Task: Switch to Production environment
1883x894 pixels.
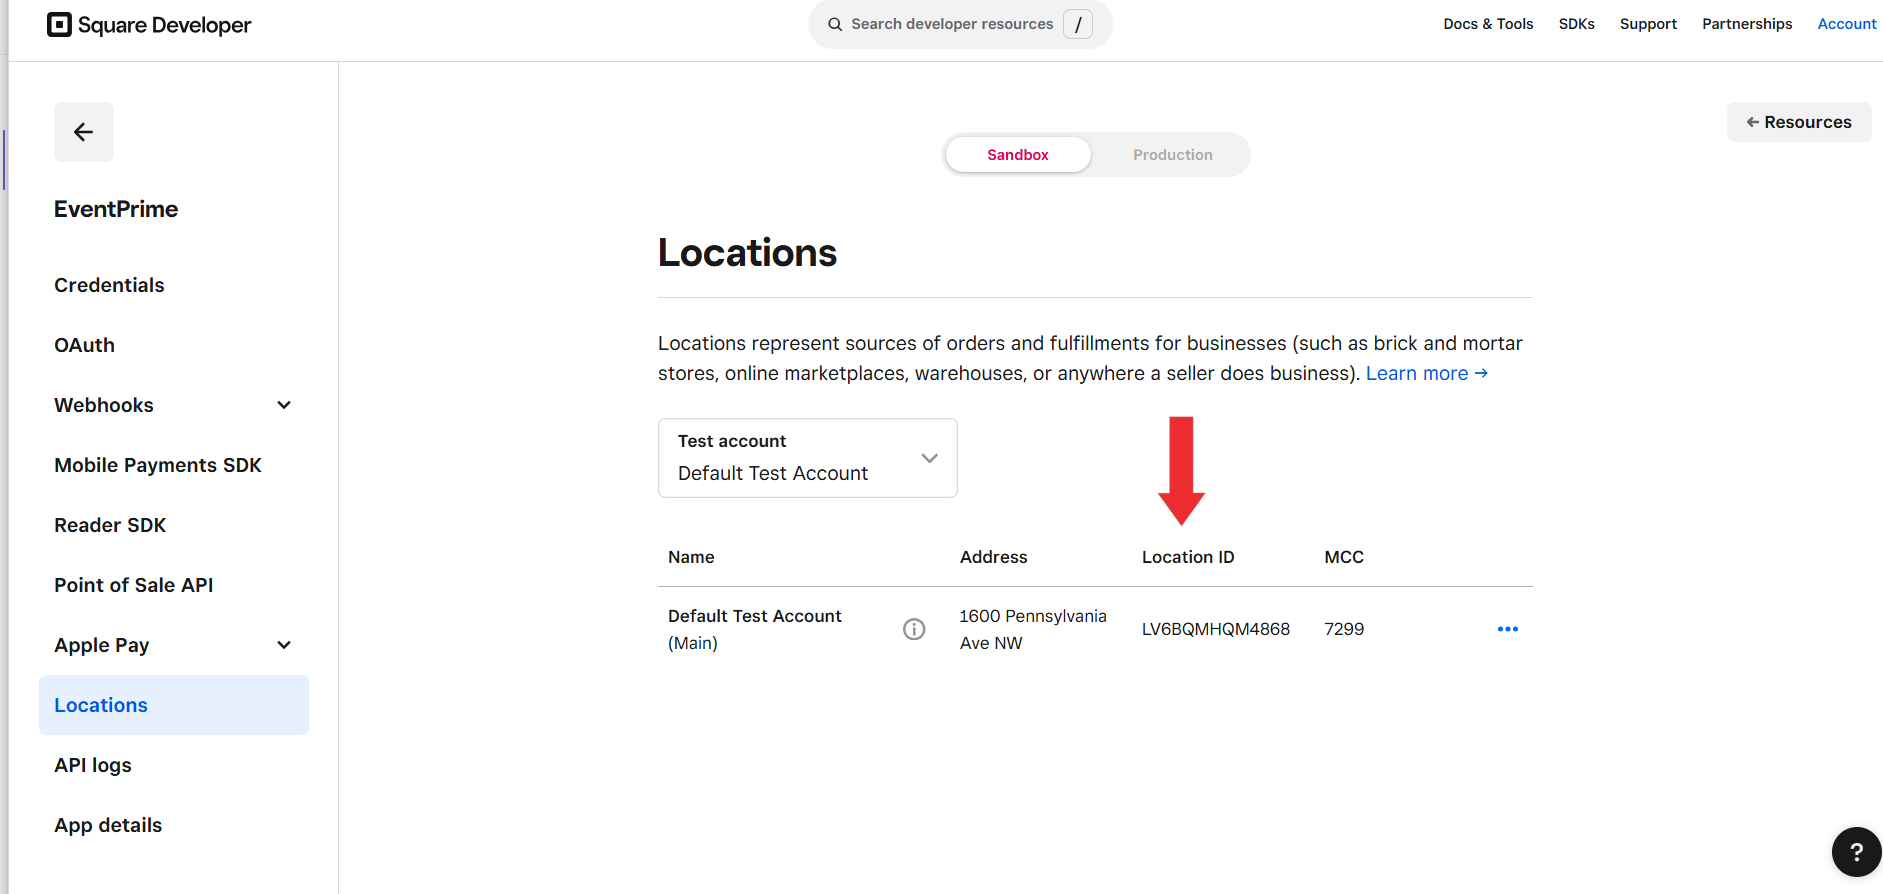Action: click(x=1172, y=155)
